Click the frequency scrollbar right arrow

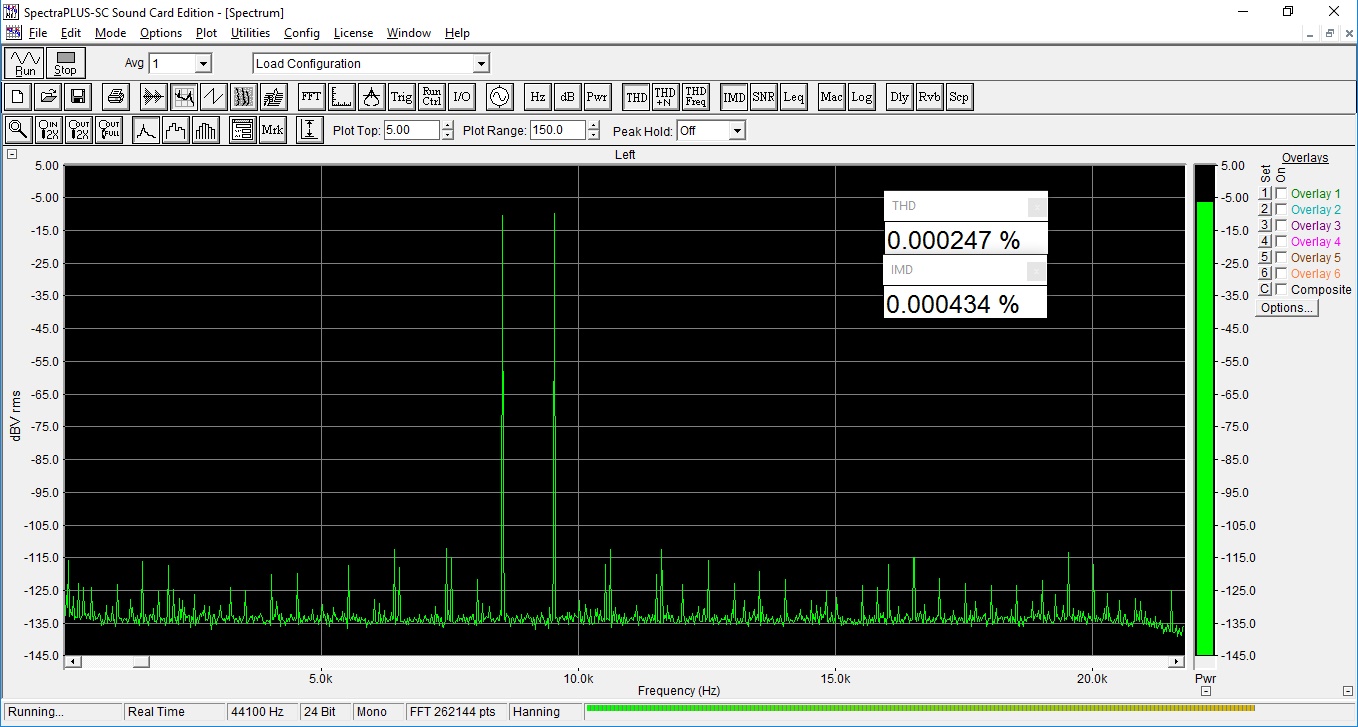(x=1177, y=662)
